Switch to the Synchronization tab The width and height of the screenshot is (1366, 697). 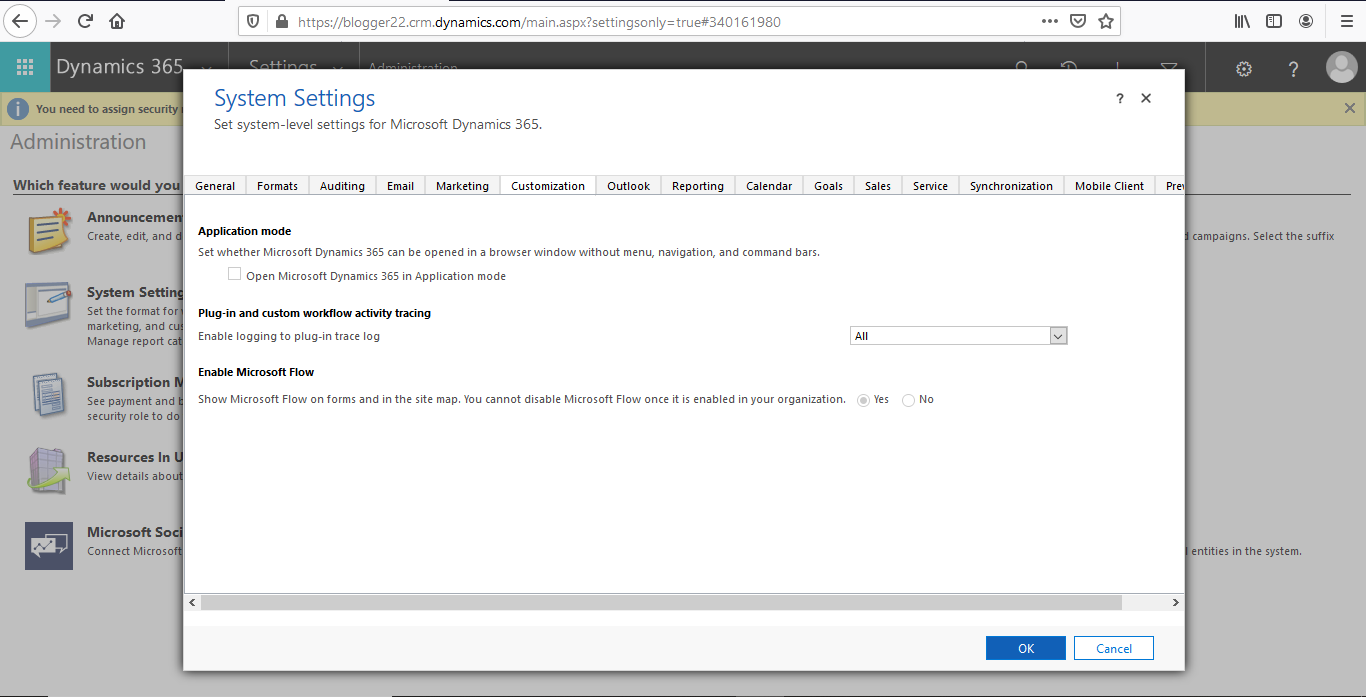click(1010, 185)
